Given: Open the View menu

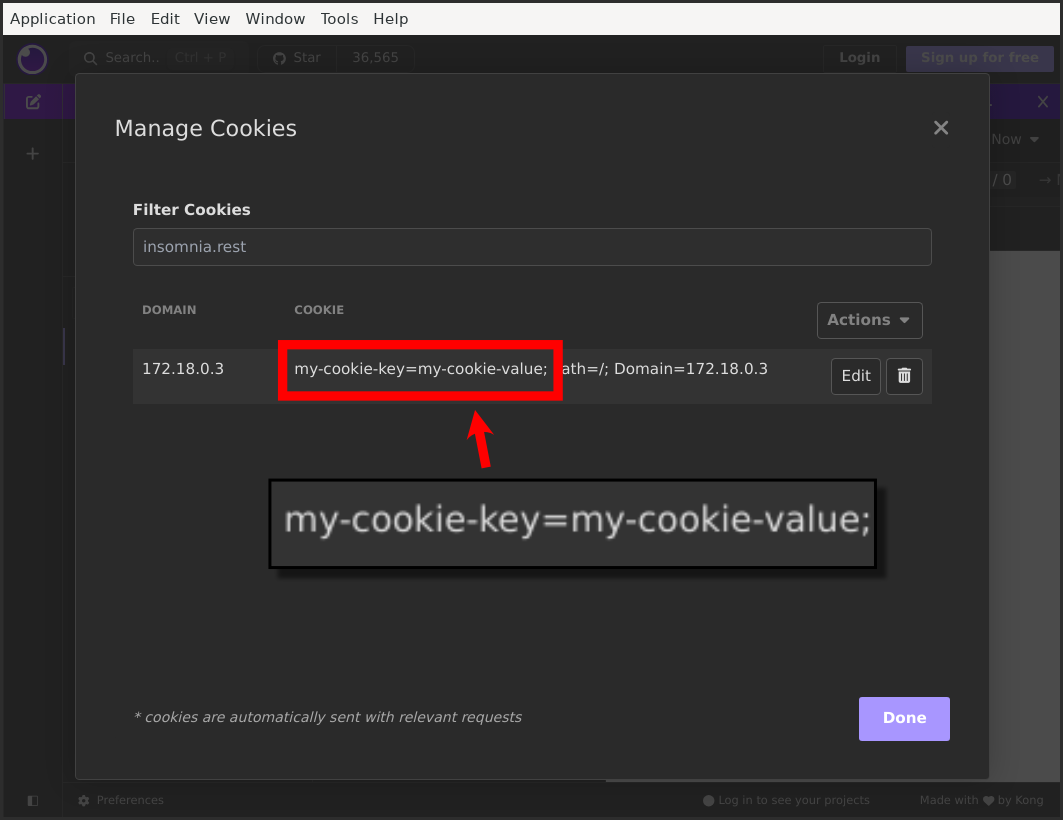Looking at the screenshot, I should (x=212, y=19).
